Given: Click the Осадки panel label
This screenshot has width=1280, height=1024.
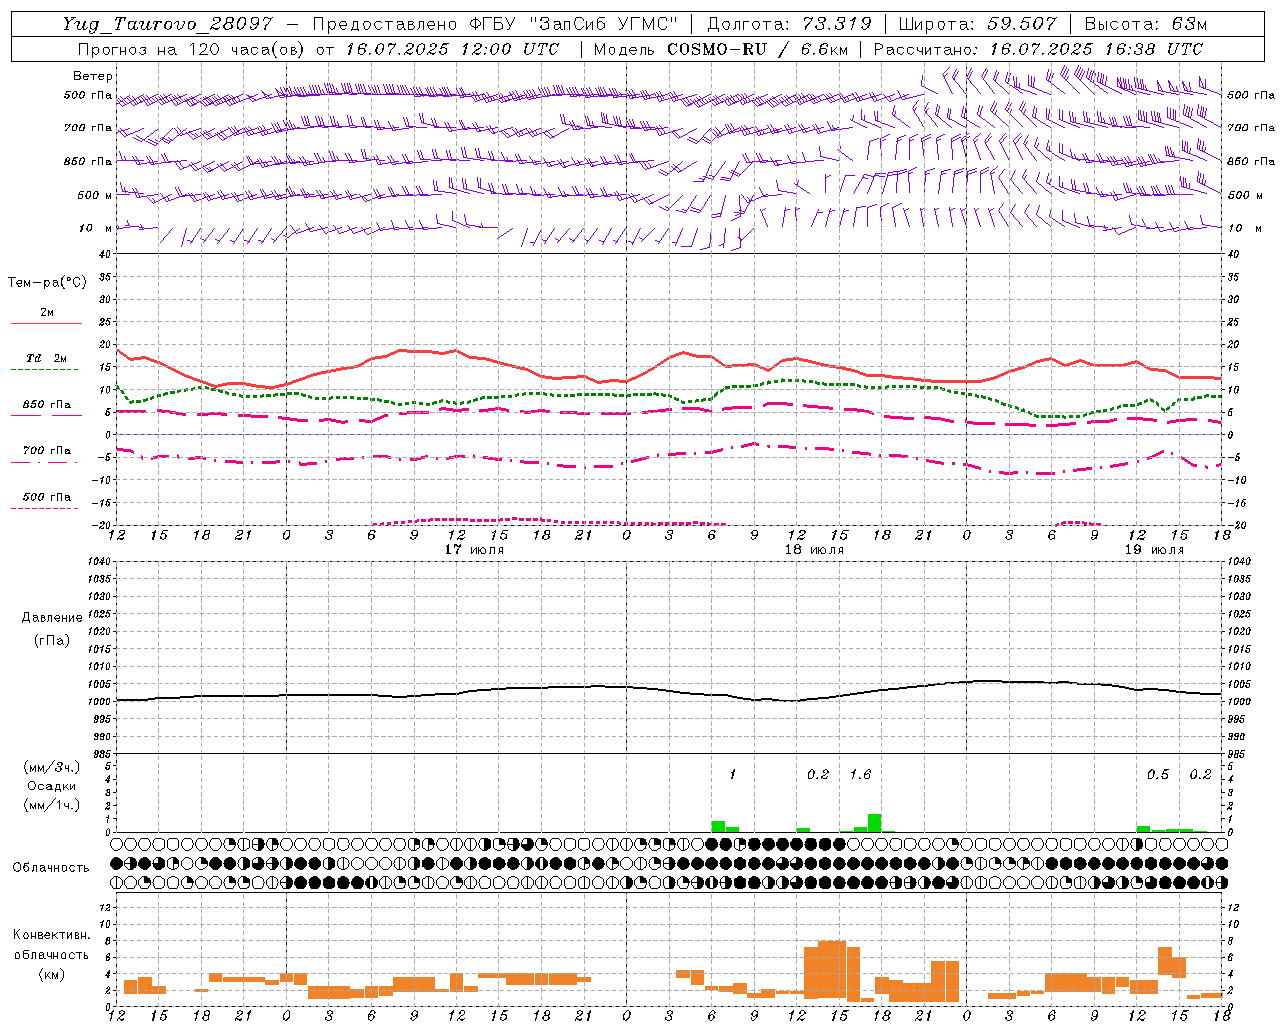Looking at the screenshot, I should [x=51, y=786].
